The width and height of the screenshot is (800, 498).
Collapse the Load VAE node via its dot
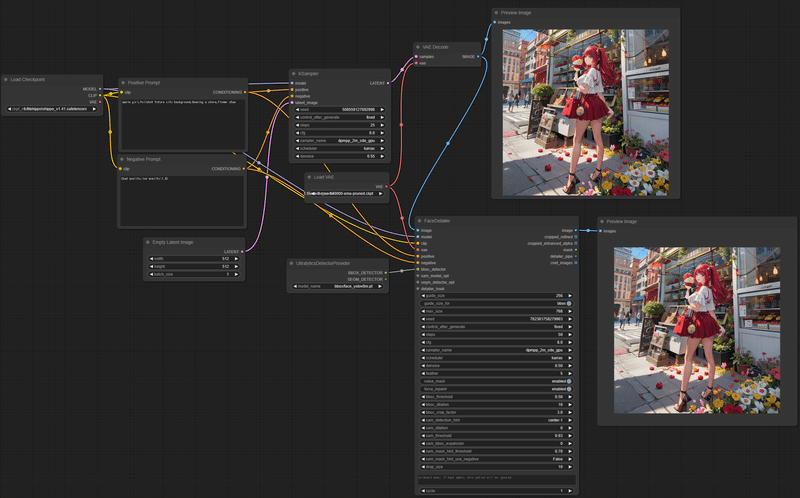(x=309, y=177)
